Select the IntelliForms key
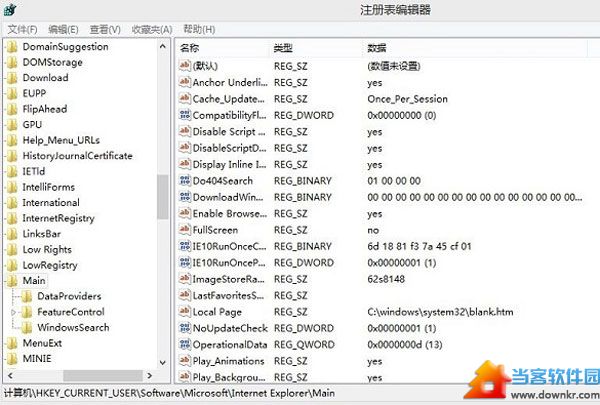Image resolution: width=600 pixels, height=405 pixels. (x=48, y=187)
